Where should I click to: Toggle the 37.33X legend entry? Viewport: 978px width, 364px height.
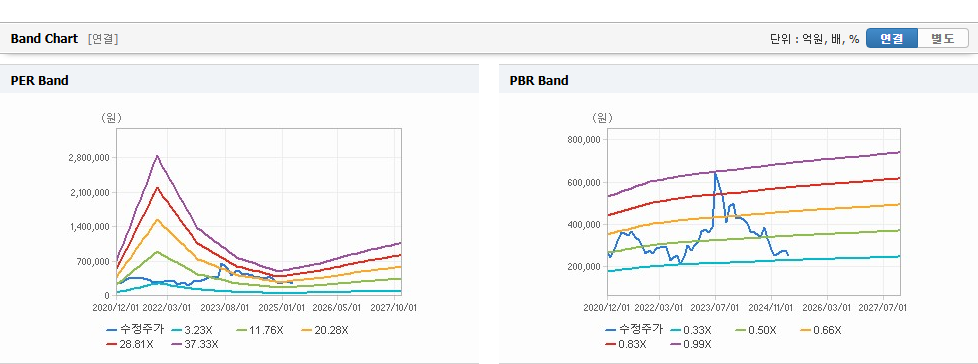[x=195, y=343]
